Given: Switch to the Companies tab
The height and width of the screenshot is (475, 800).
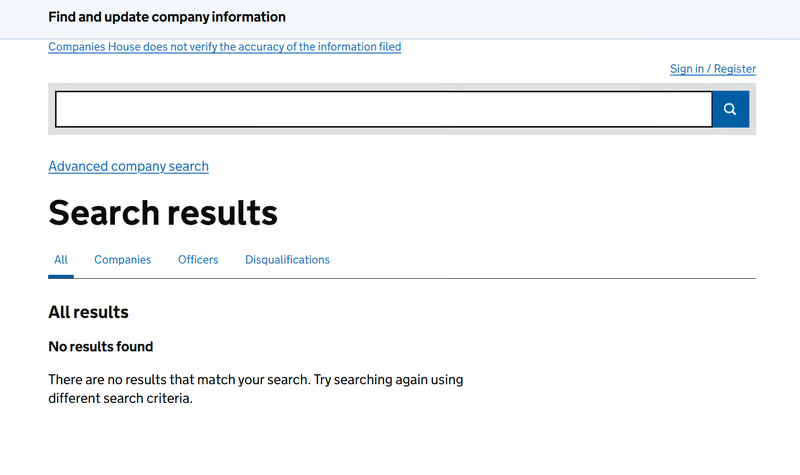Looking at the screenshot, I should pyautogui.click(x=122, y=260).
